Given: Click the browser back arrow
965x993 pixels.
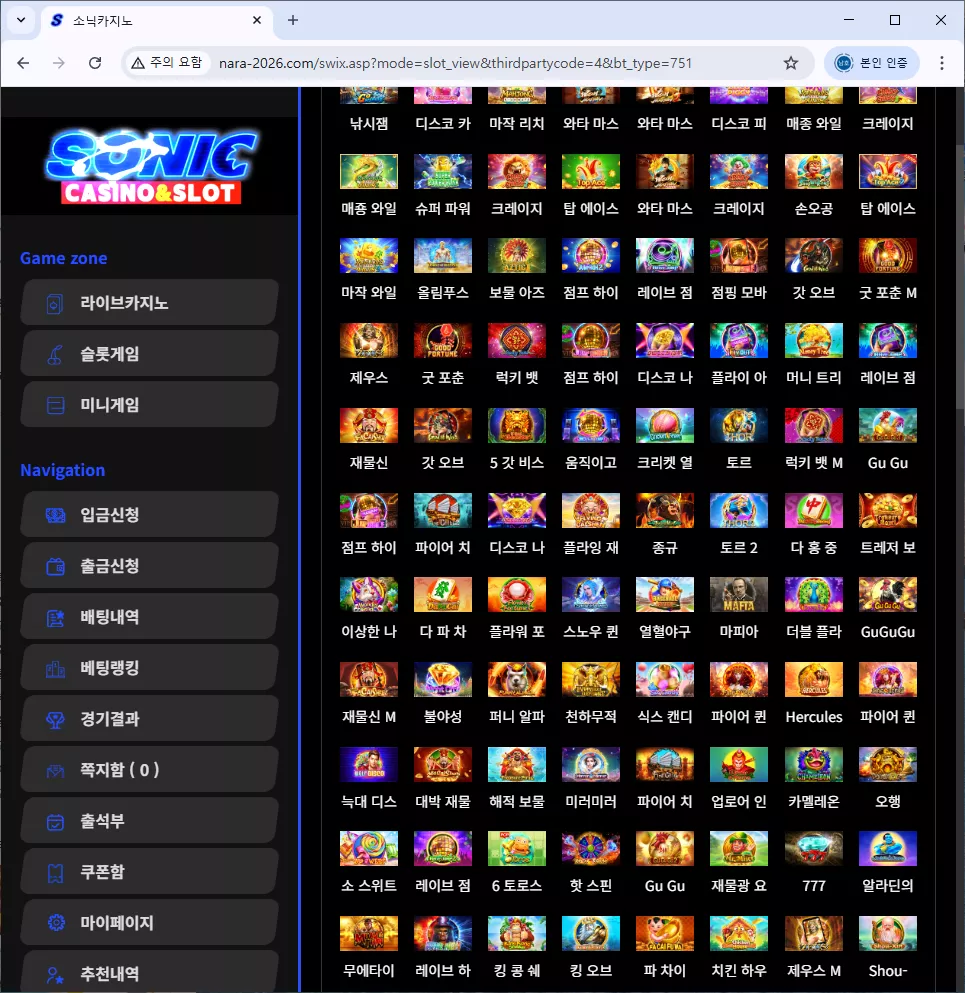Looking at the screenshot, I should click(x=23, y=63).
